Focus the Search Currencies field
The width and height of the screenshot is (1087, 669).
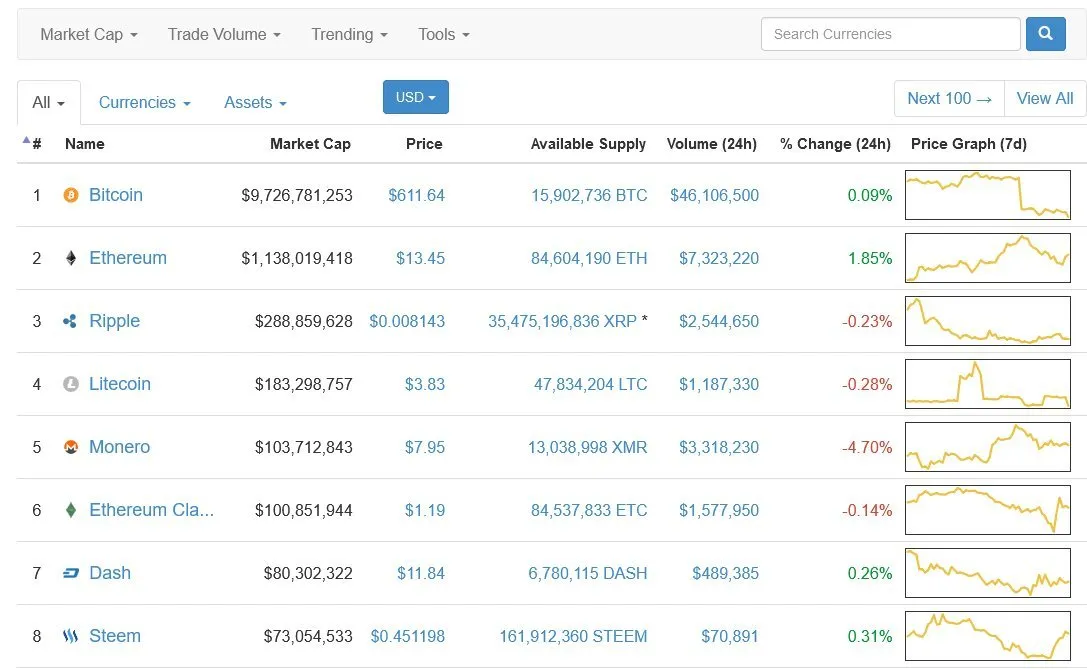(891, 34)
